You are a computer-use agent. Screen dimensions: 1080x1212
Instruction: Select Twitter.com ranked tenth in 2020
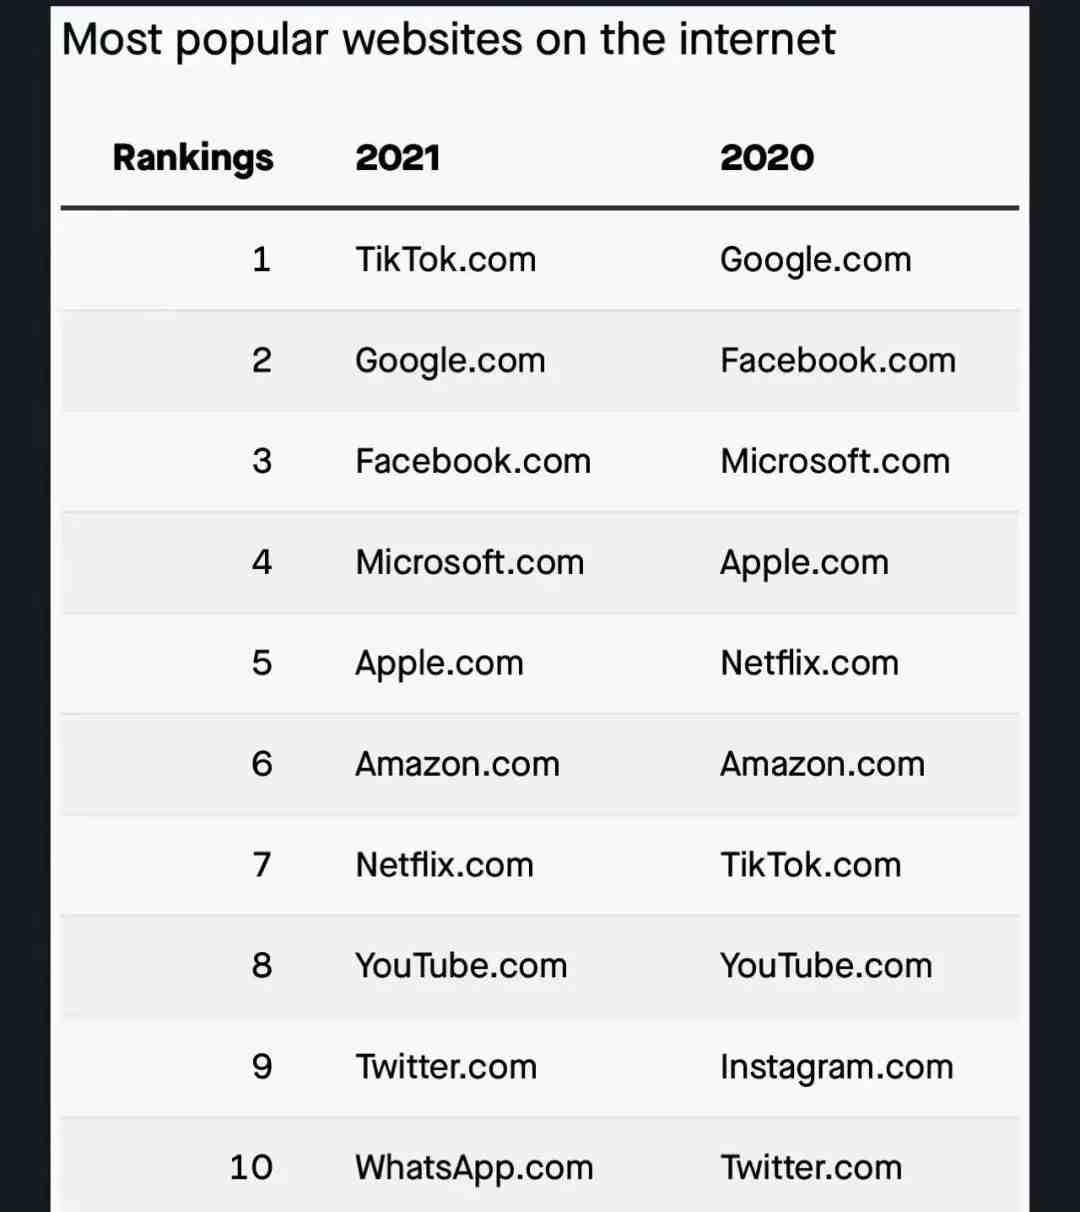click(811, 1168)
